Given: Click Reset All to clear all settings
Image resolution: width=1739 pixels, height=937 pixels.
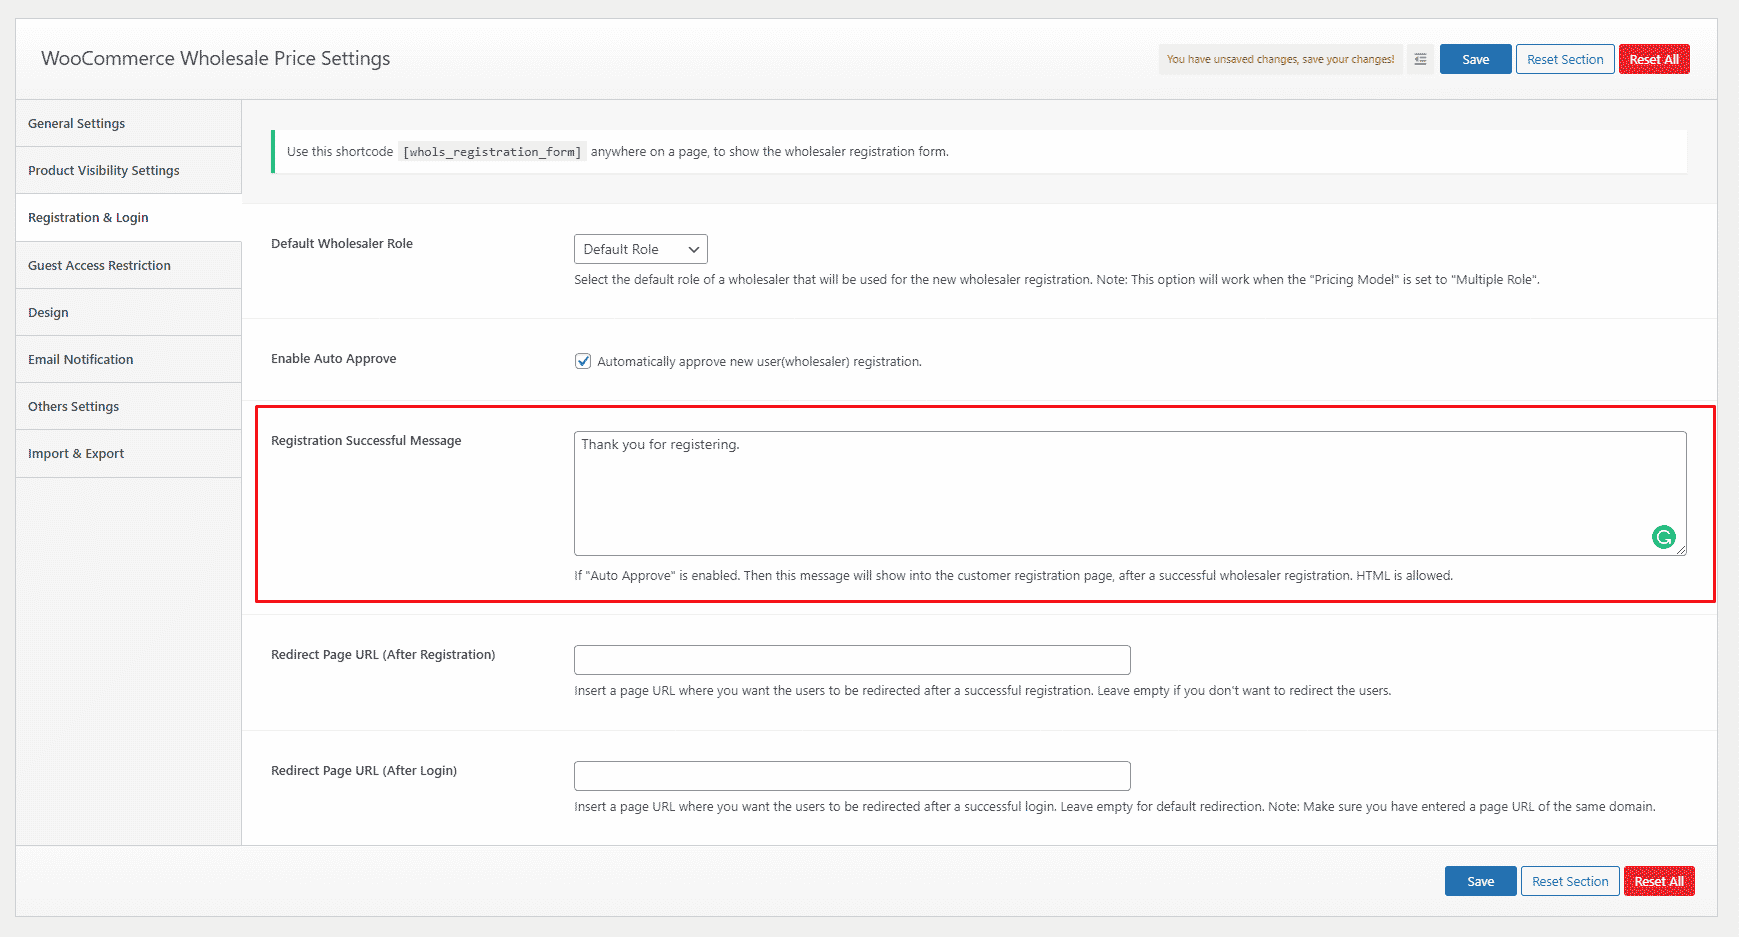Looking at the screenshot, I should (x=1654, y=59).
